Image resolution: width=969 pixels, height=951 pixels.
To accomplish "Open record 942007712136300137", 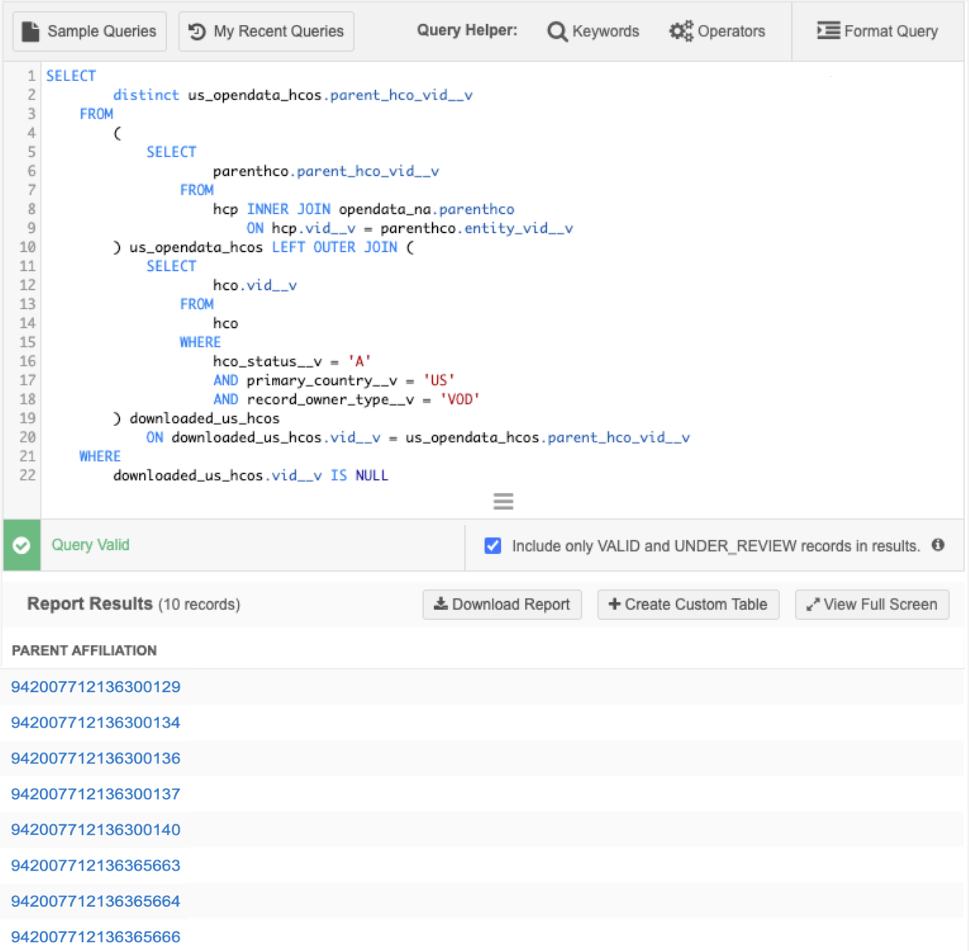I will tap(95, 794).
